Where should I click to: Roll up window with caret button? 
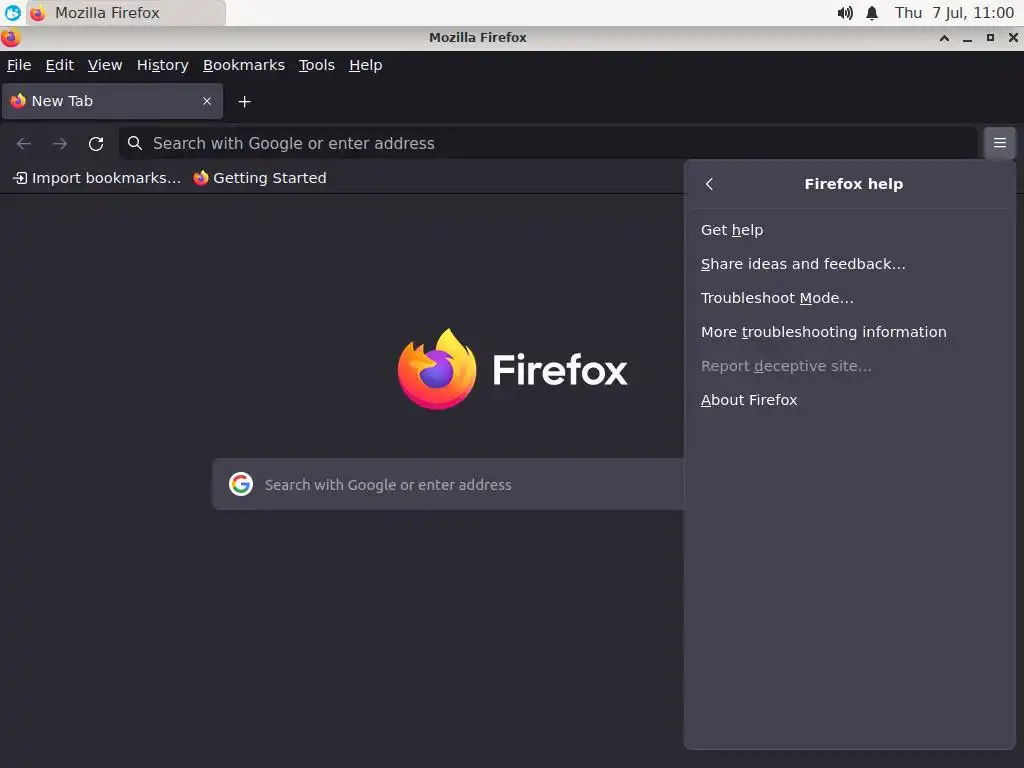click(944, 38)
